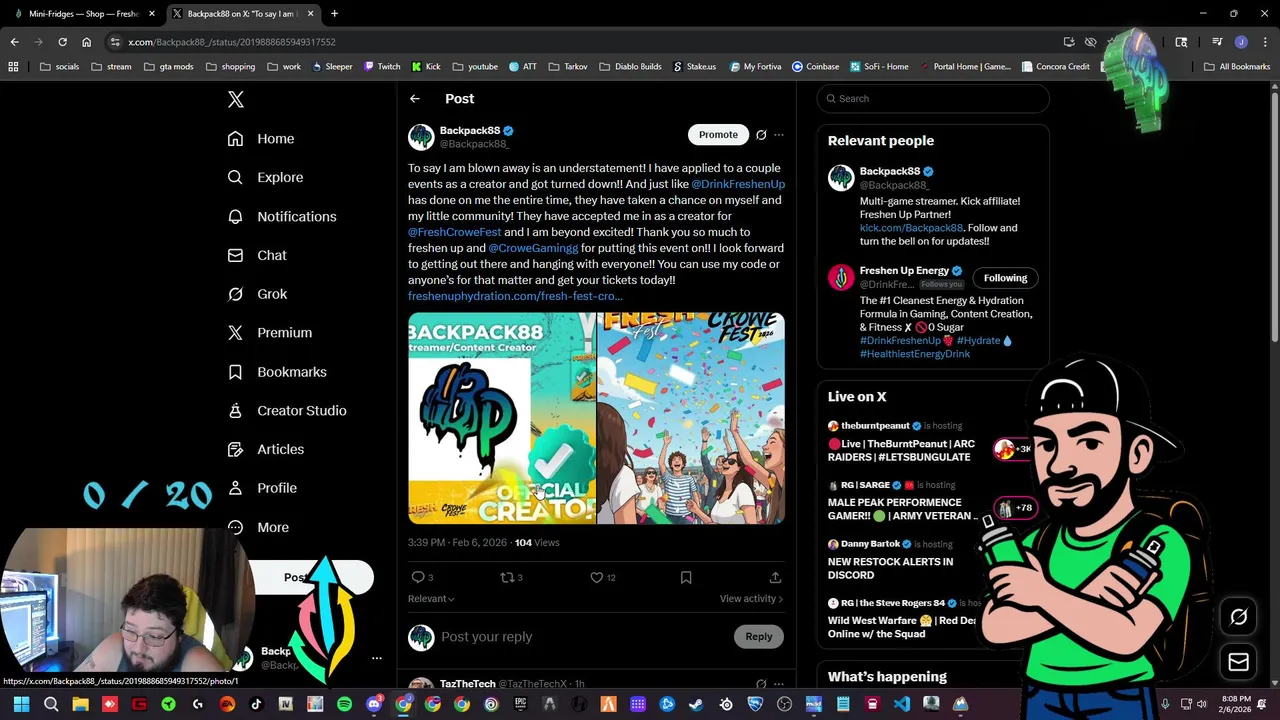Reload the page in the browser
Image resolution: width=1280 pixels, height=720 pixels.
[62, 42]
